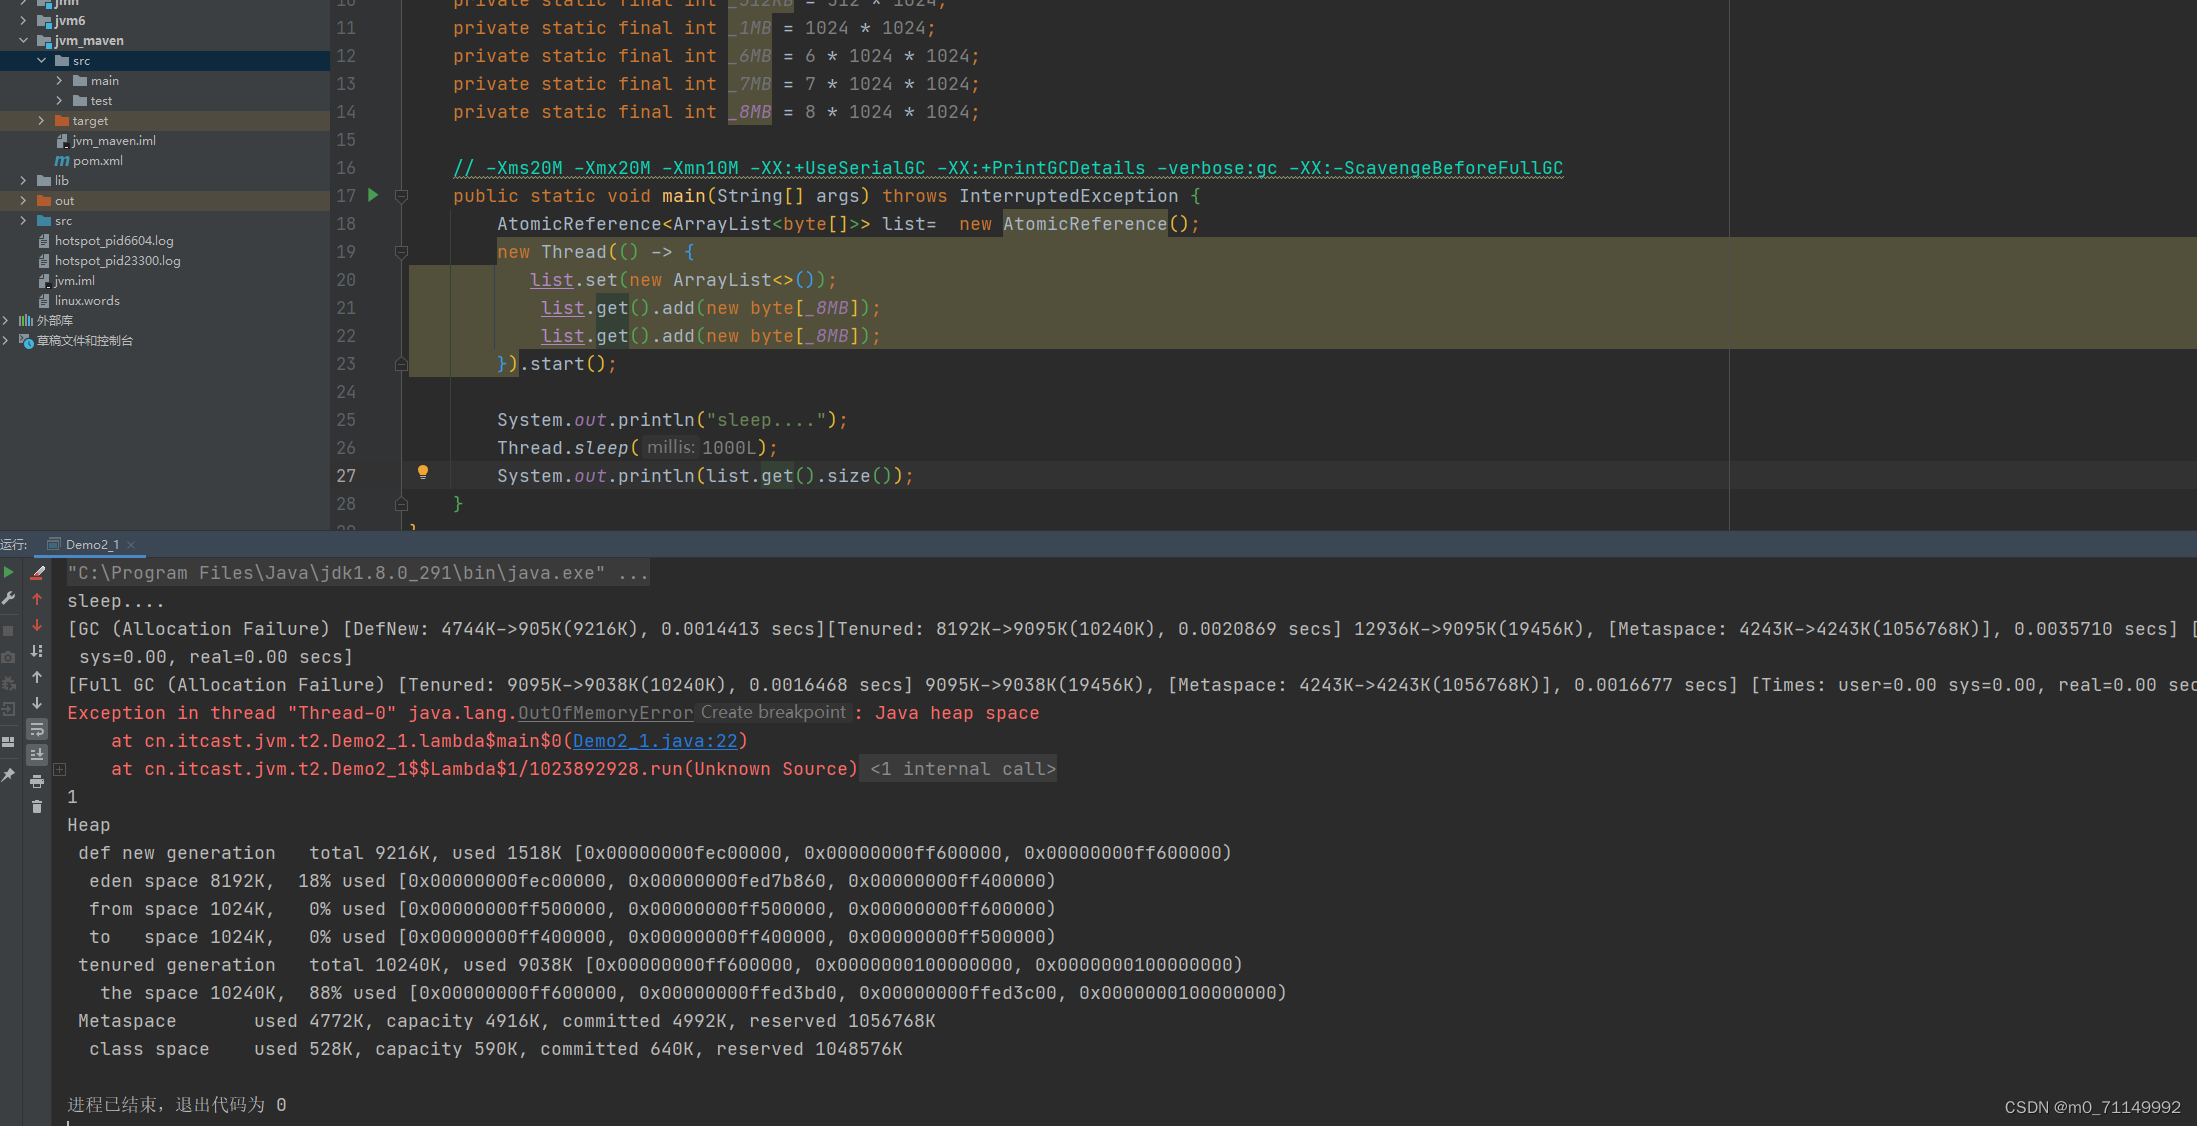Toggle soft-wrap in the console
The width and height of the screenshot is (2197, 1126).
pos(37,729)
